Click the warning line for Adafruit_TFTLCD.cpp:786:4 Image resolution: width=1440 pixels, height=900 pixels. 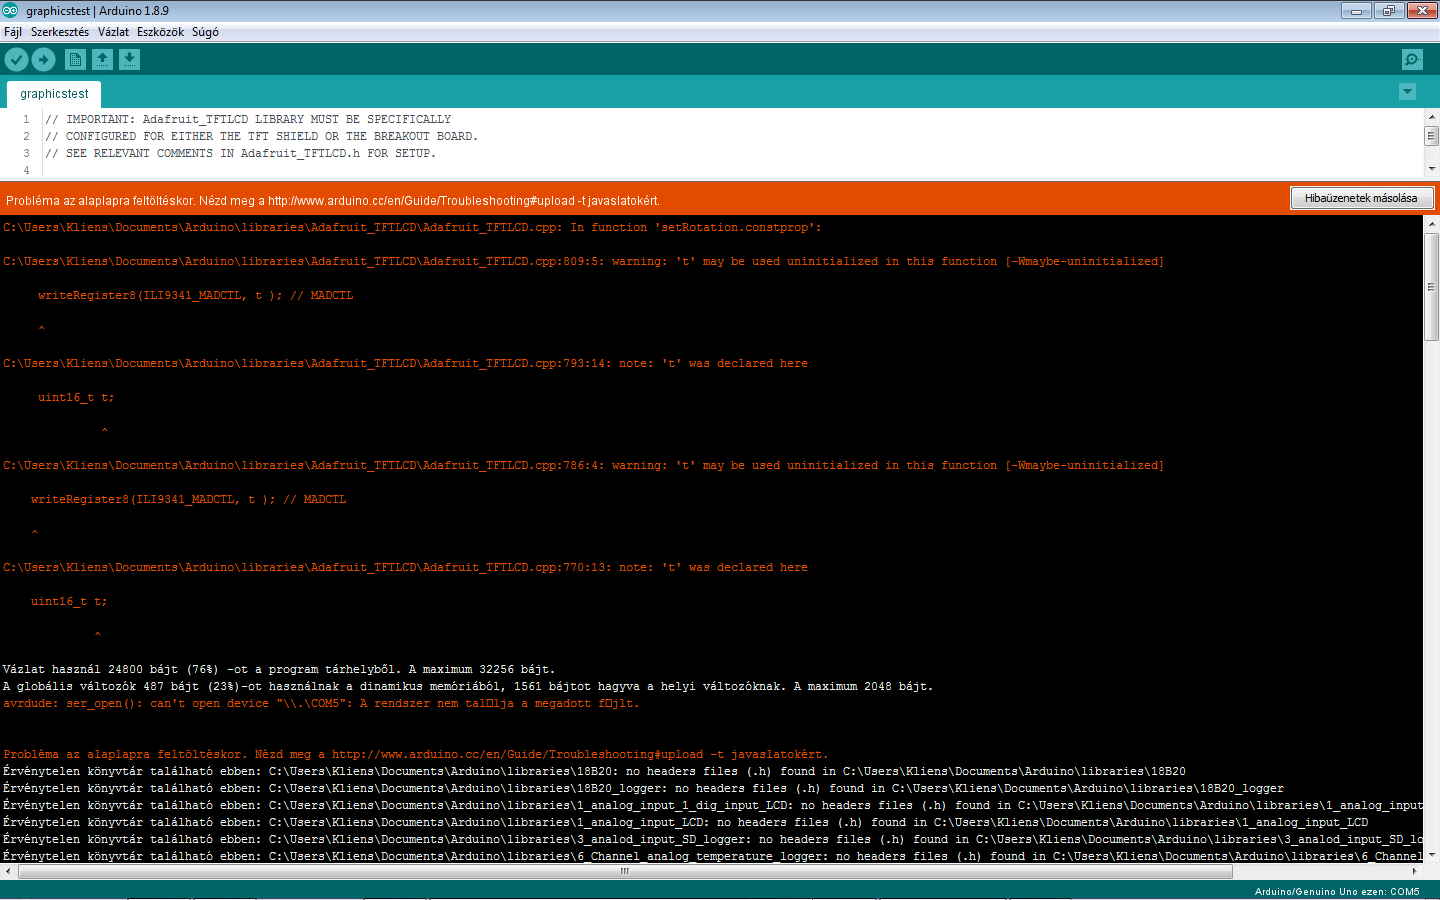tap(583, 466)
